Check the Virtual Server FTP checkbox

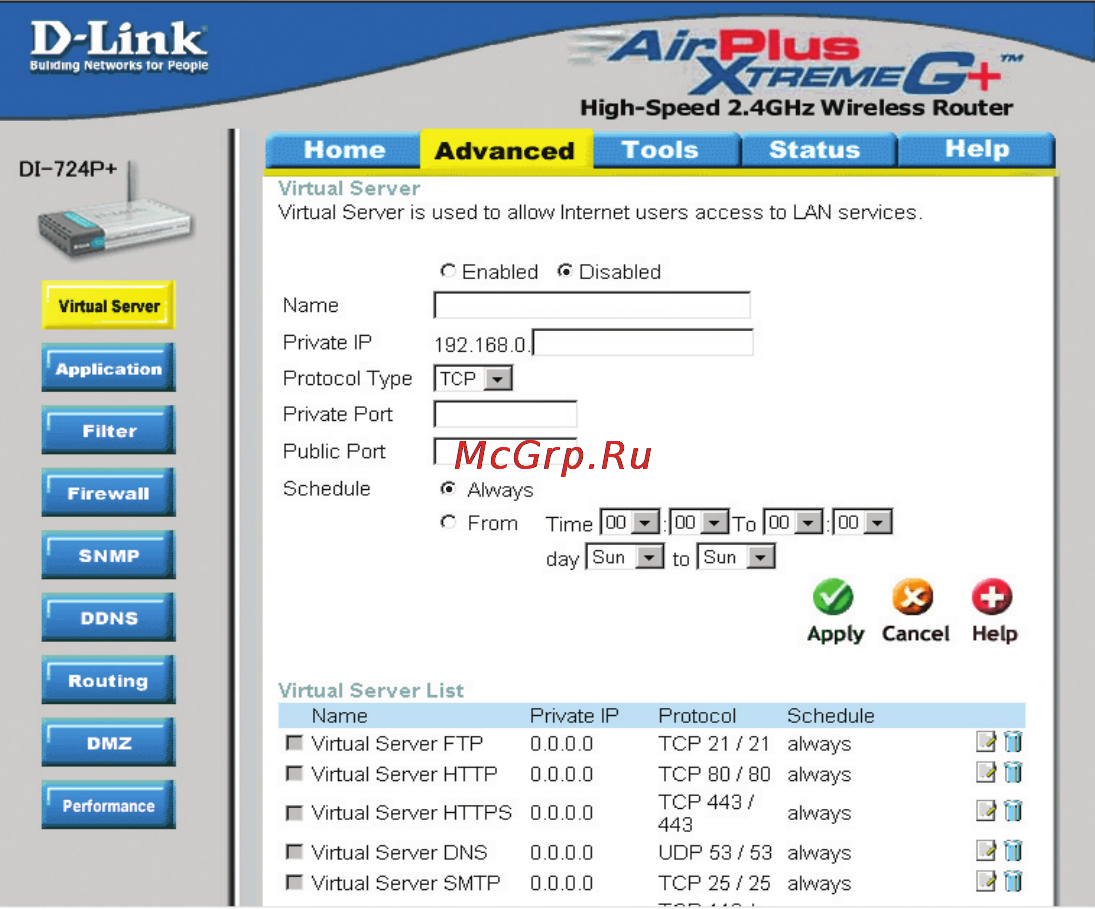(x=294, y=743)
